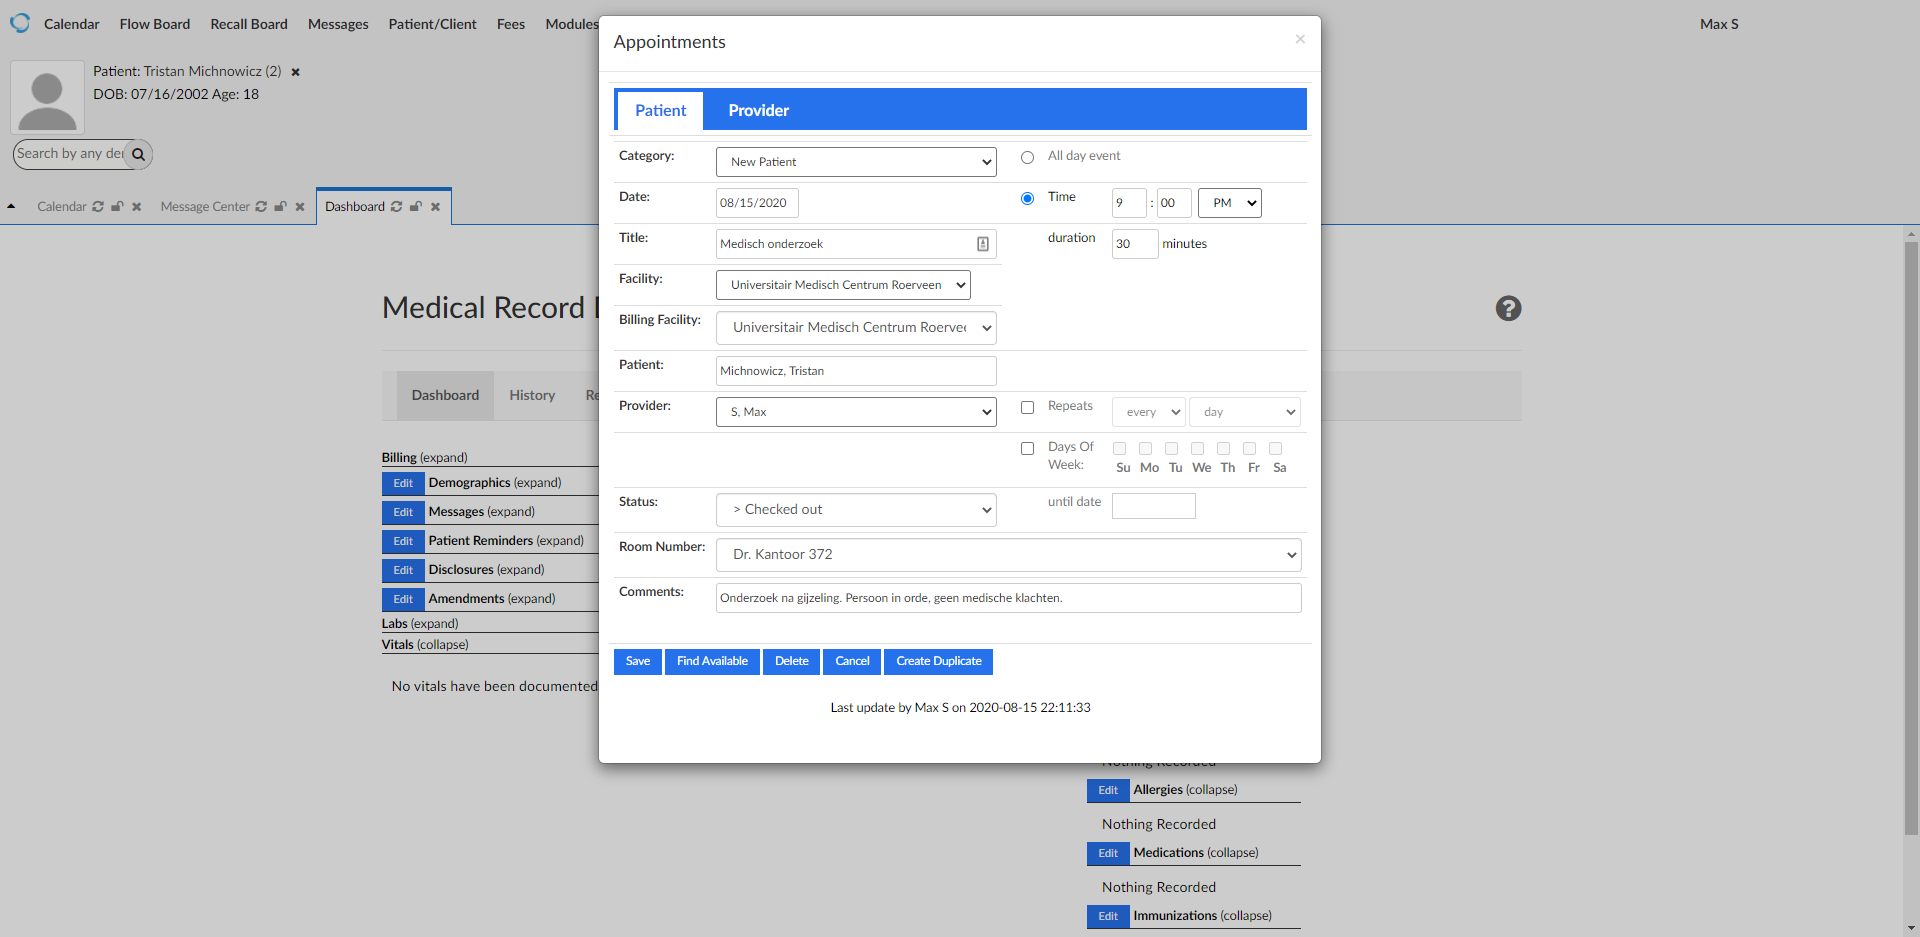
Task: Click the patient search magnifier icon
Action: [x=139, y=154]
